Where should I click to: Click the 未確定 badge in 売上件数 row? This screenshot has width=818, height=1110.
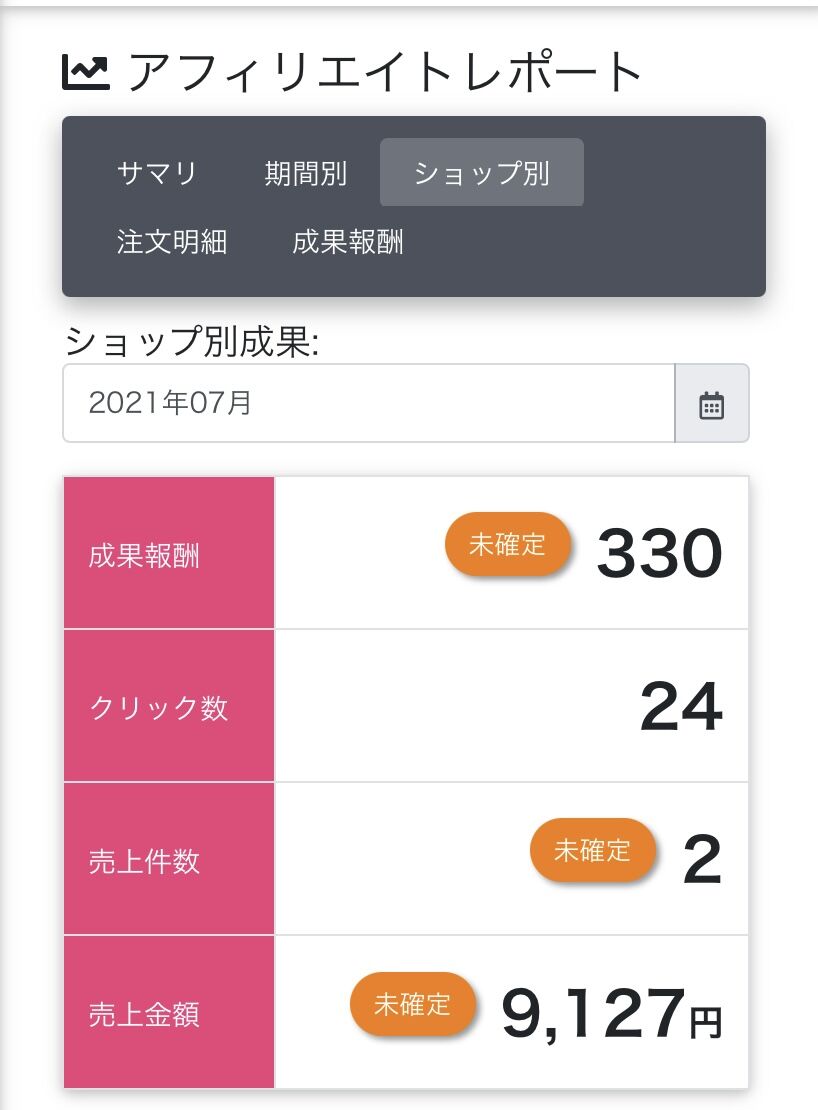[593, 851]
